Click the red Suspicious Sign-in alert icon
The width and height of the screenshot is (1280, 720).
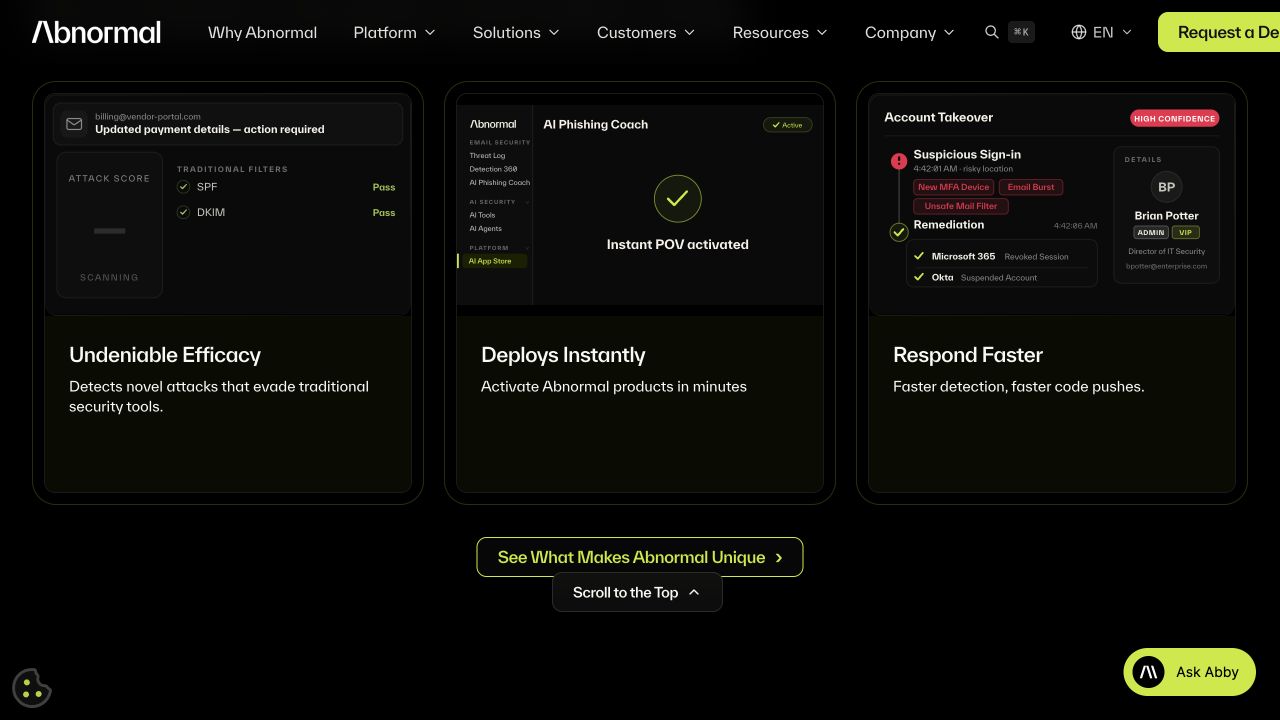tap(899, 160)
